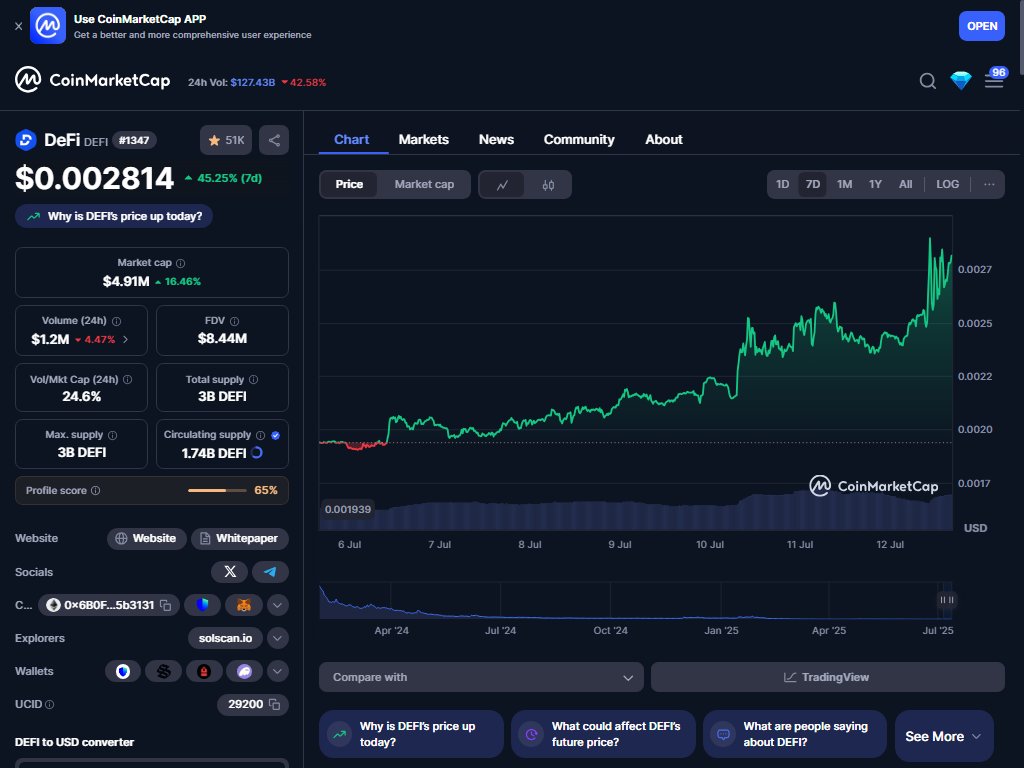
Task: Set chart range to 7D
Action: [x=812, y=184]
